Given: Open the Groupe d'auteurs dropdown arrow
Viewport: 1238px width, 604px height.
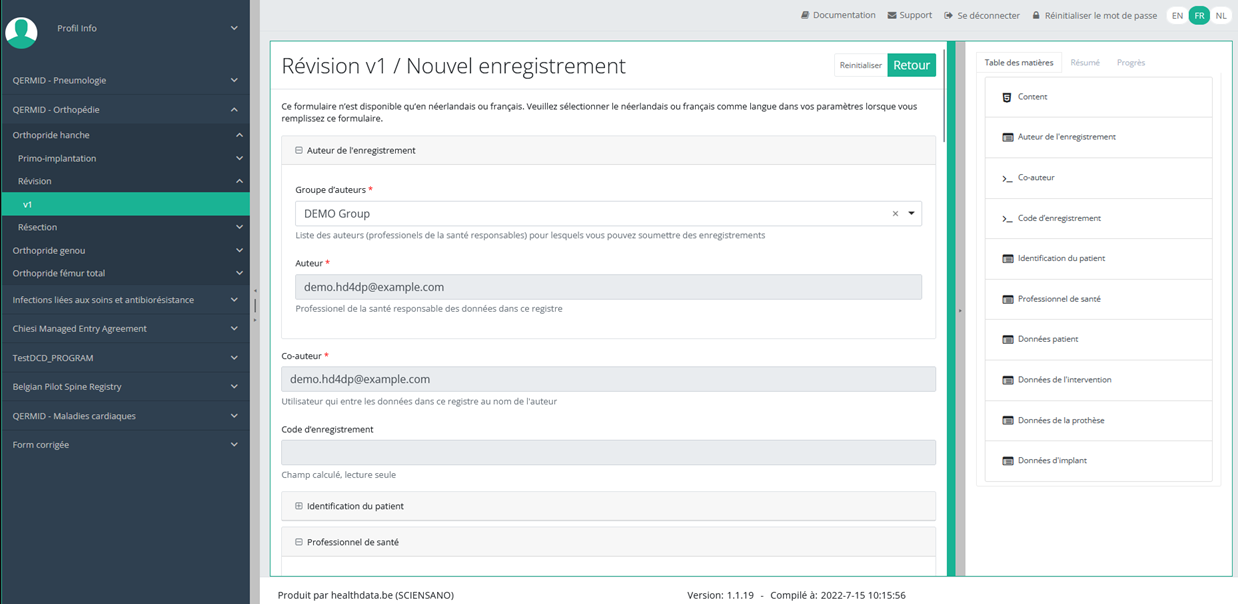Looking at the screenshot, I should pos(911,213).
